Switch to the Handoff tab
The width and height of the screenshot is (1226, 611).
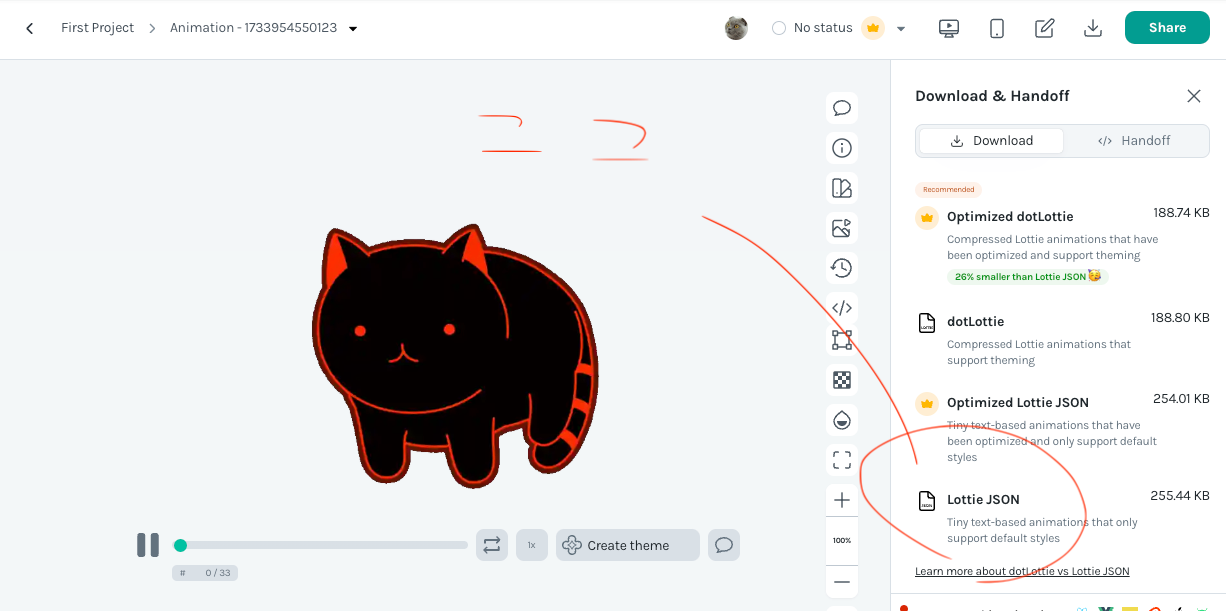pos(1134,141)
